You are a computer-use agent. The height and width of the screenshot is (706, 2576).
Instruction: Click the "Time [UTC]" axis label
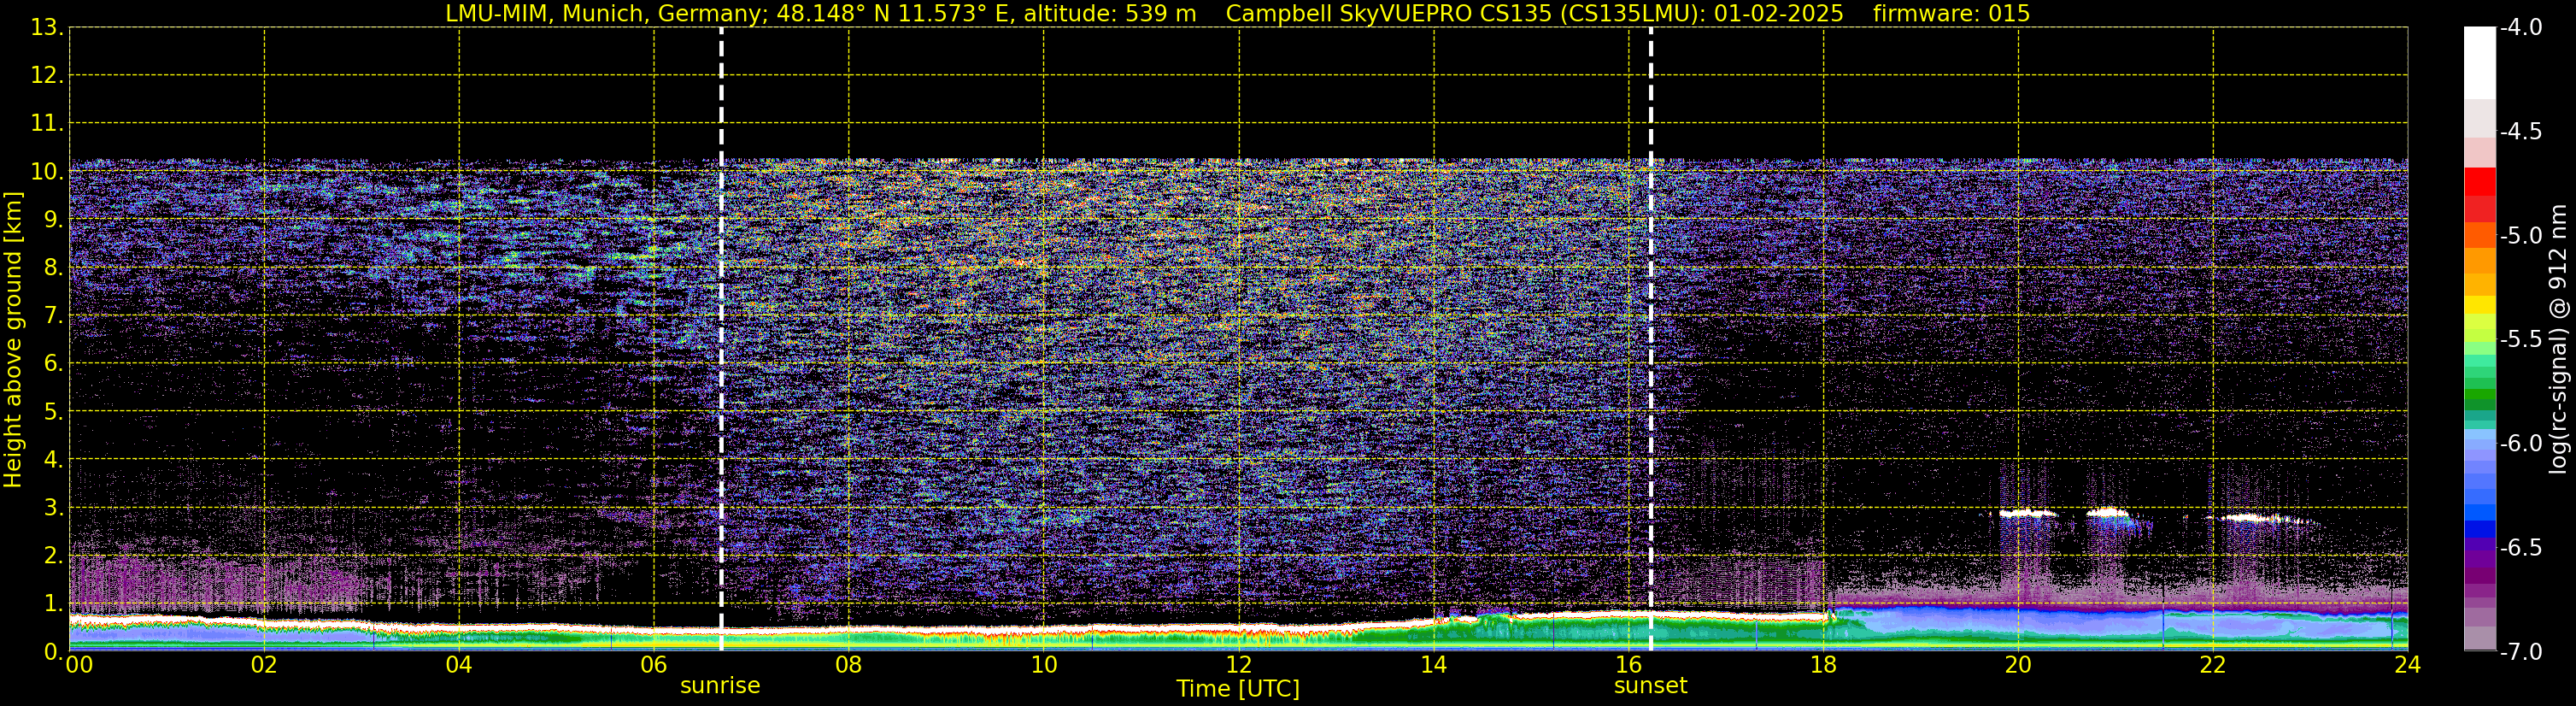pos(1238,689)
